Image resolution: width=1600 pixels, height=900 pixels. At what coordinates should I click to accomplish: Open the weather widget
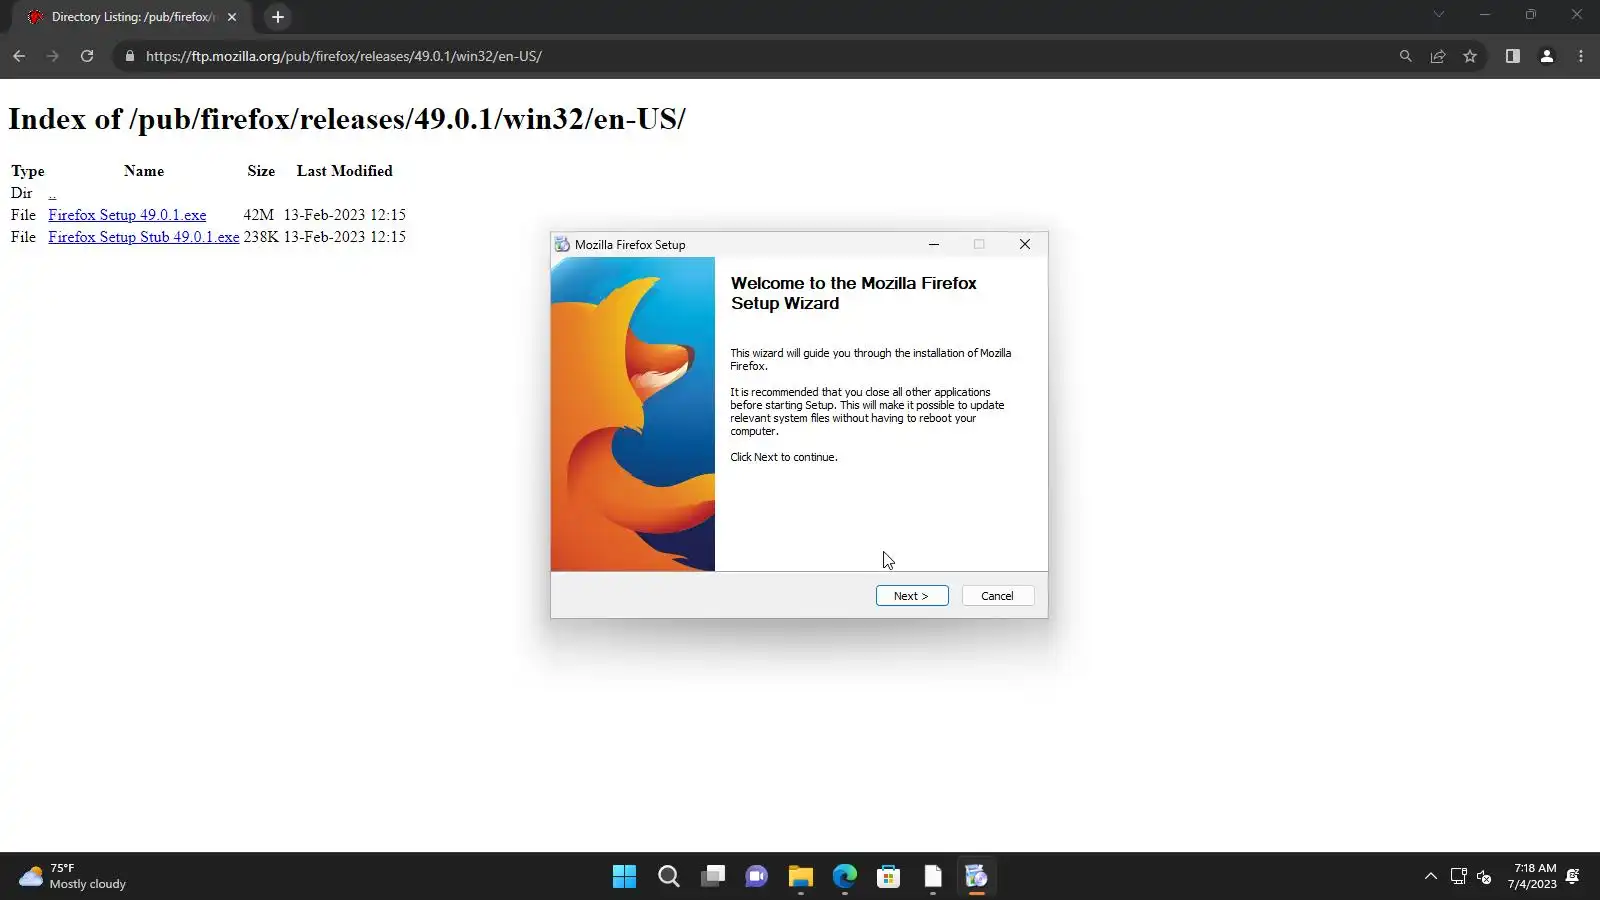coord(73,877)
